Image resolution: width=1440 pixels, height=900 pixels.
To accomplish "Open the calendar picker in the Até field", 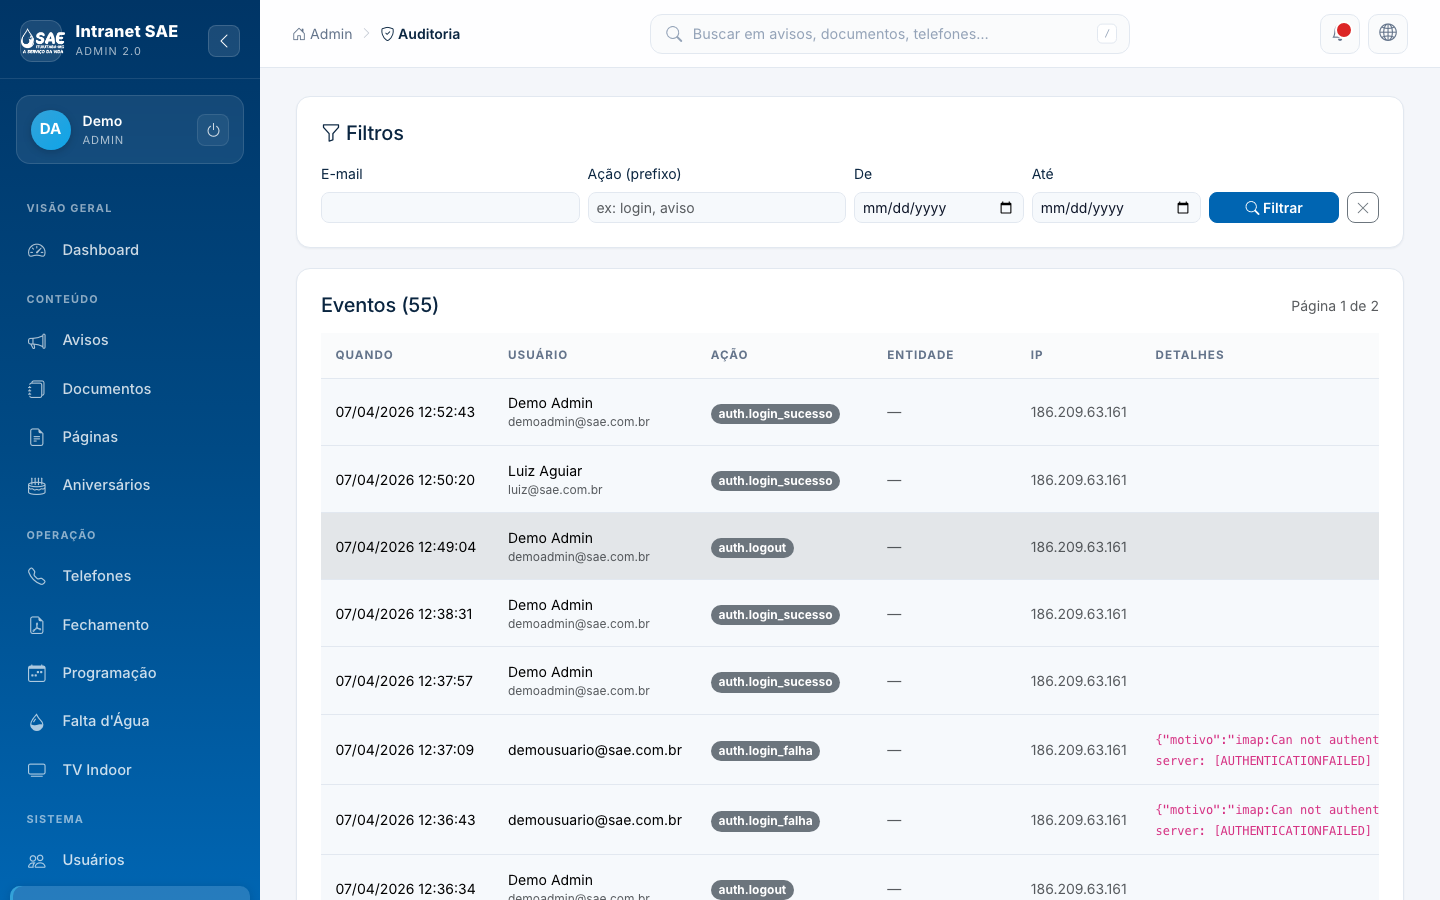I will coord(1183,208).
